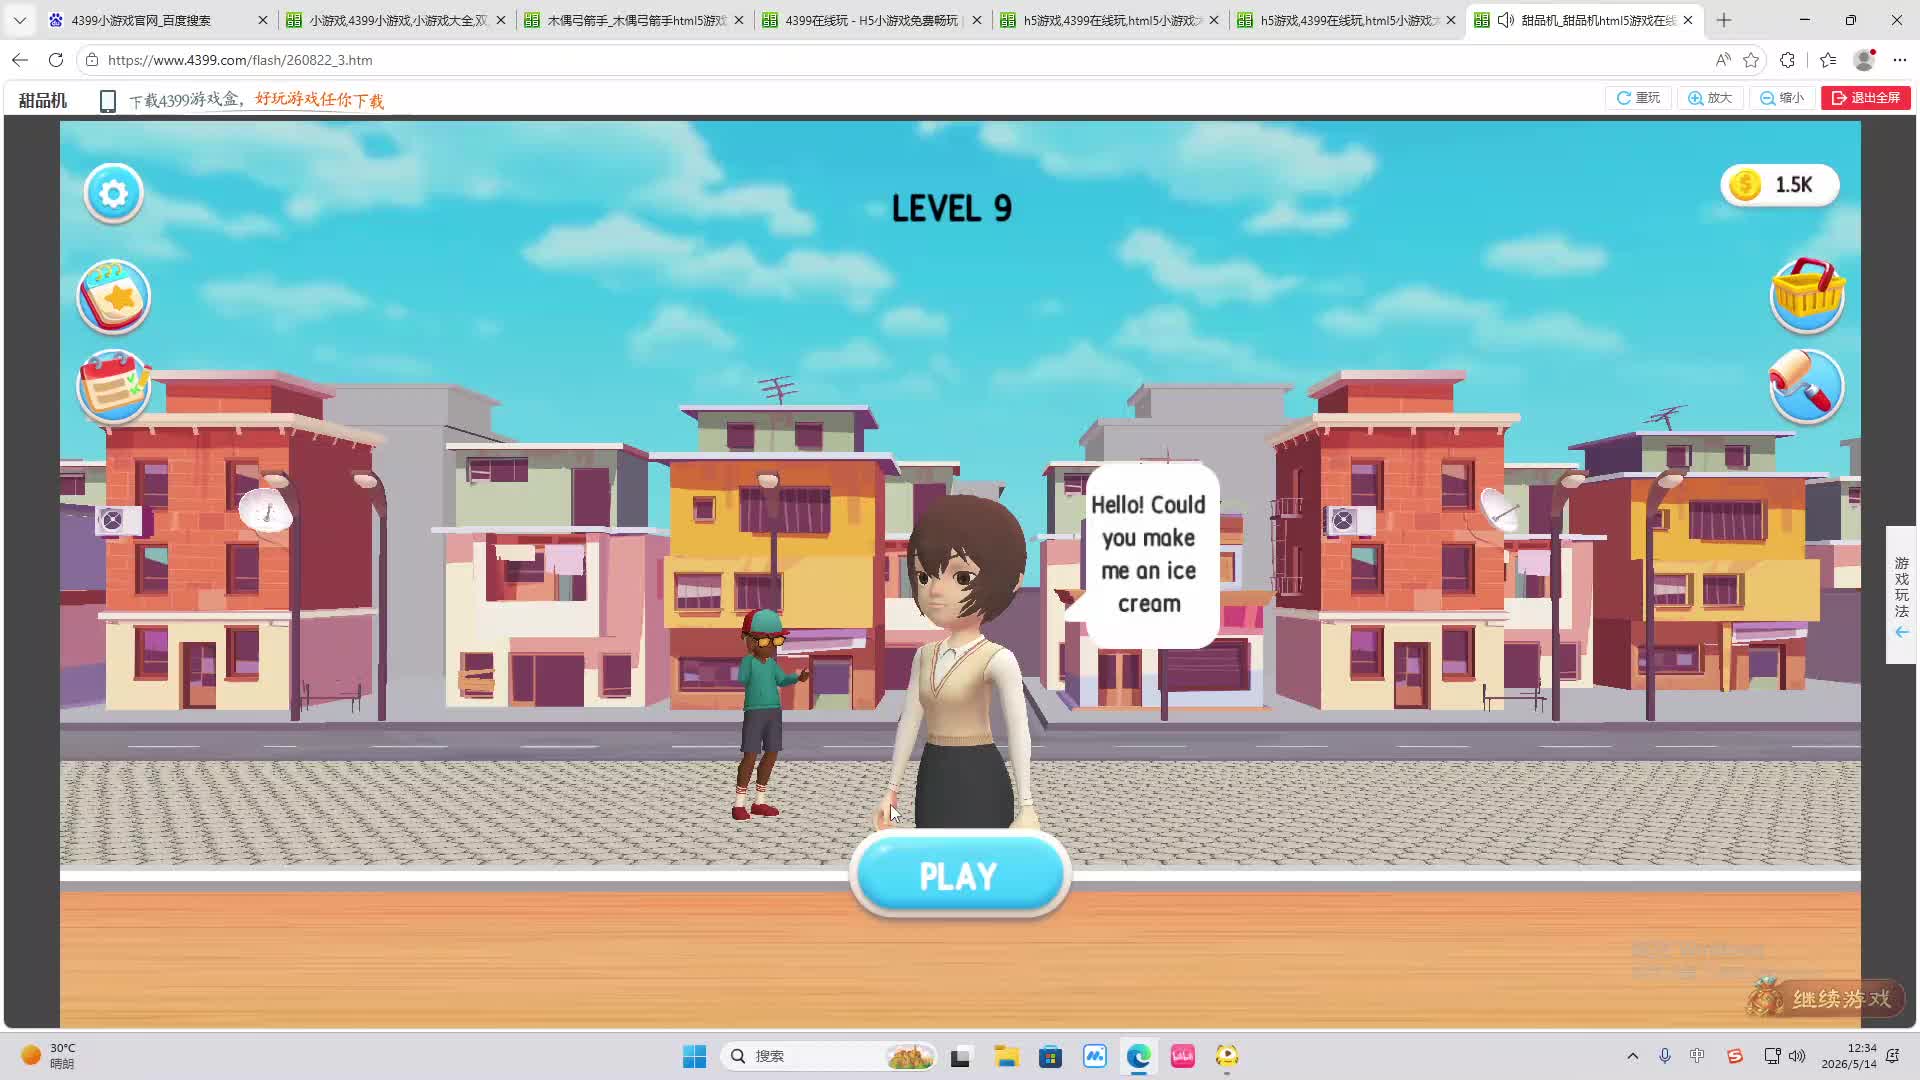The width and height of the screenshot is (1920, 1080).
Task: Switch to the 4399在线玩 - H5小游戏 tab
Action: click(872, 20)
